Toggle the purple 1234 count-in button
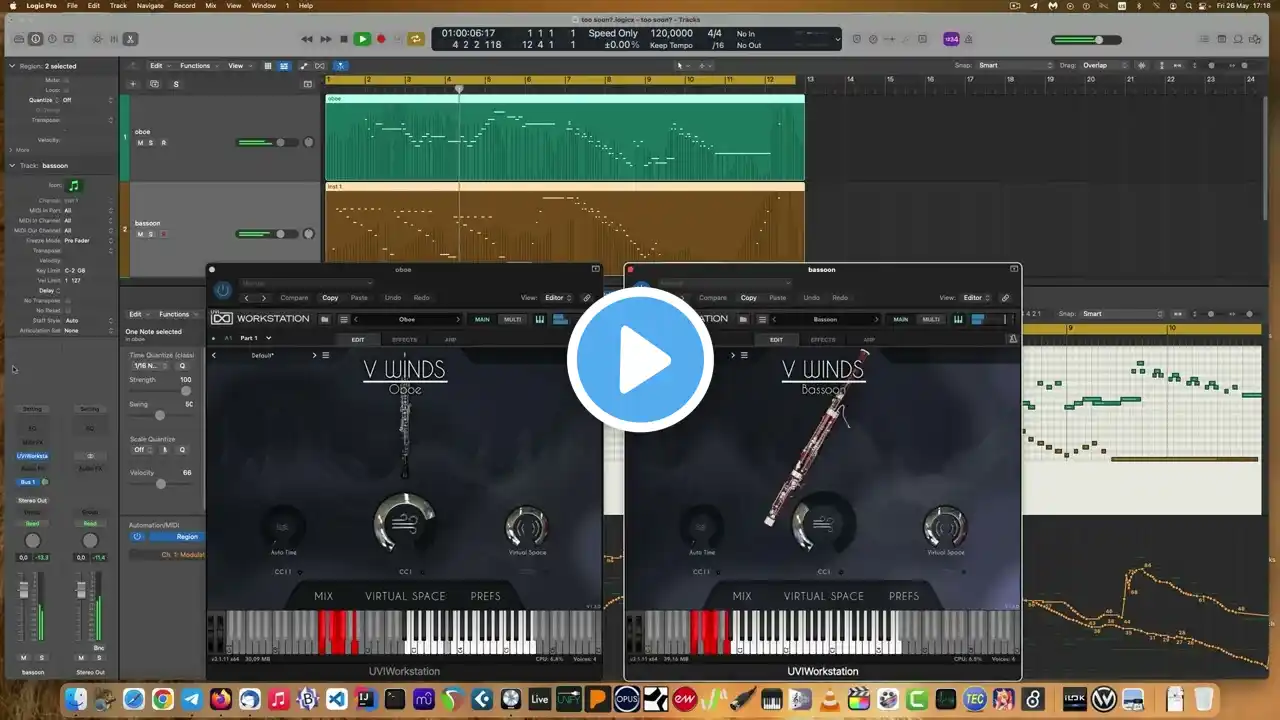1280x720 pixels. (951, 39)
